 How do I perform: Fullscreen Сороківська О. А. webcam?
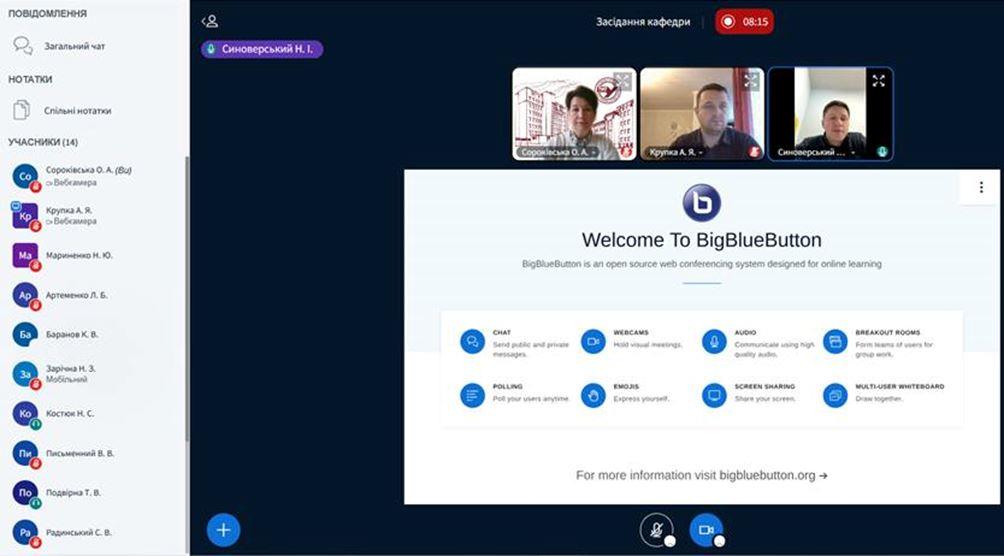coord(622,81)
